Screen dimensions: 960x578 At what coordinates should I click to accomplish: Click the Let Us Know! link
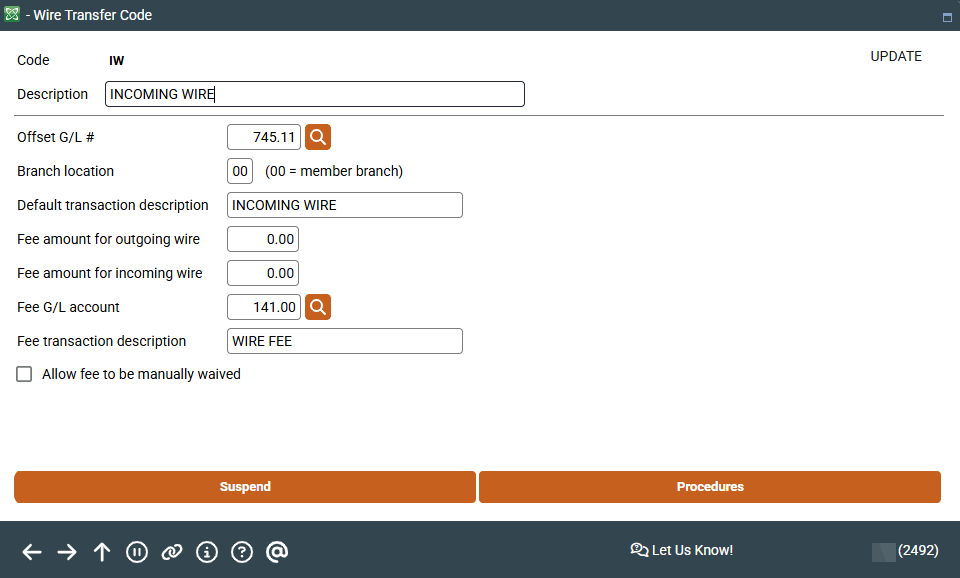coord(682,550)
